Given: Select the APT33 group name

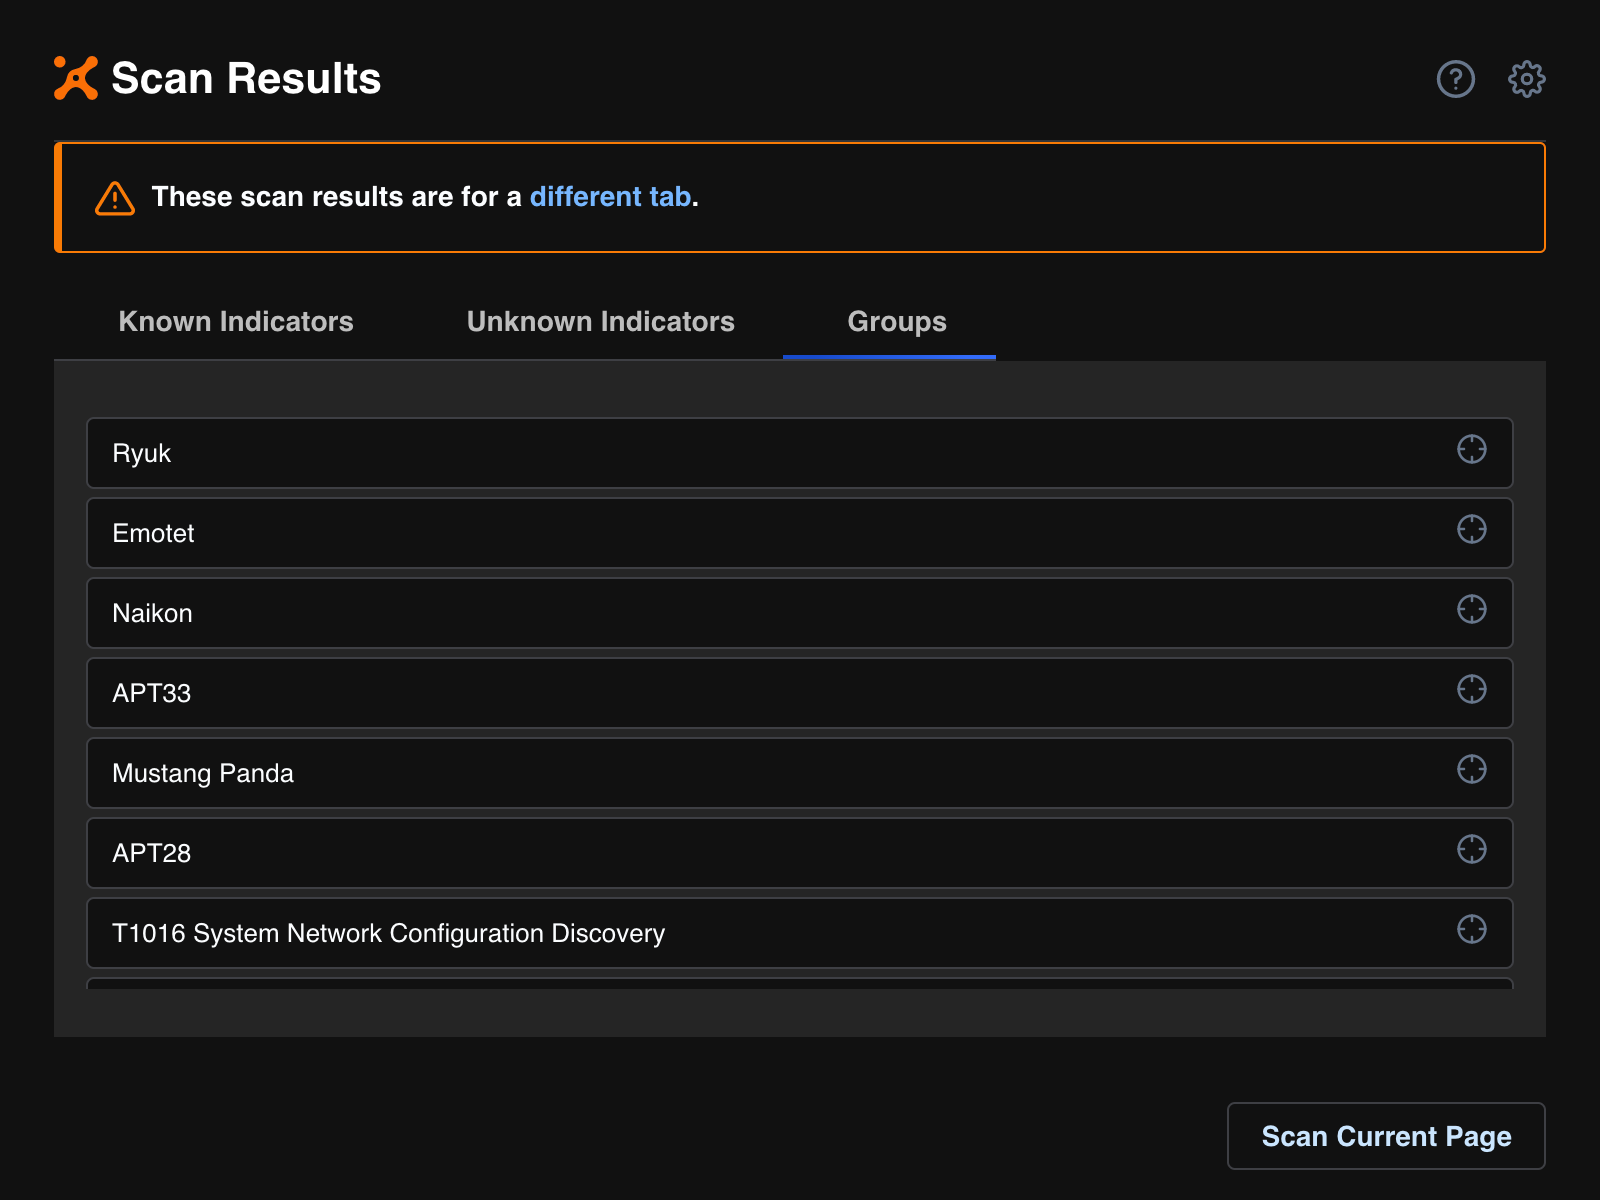Looking at the screenshot, I should pyautogui.click(x=151, y=694).
